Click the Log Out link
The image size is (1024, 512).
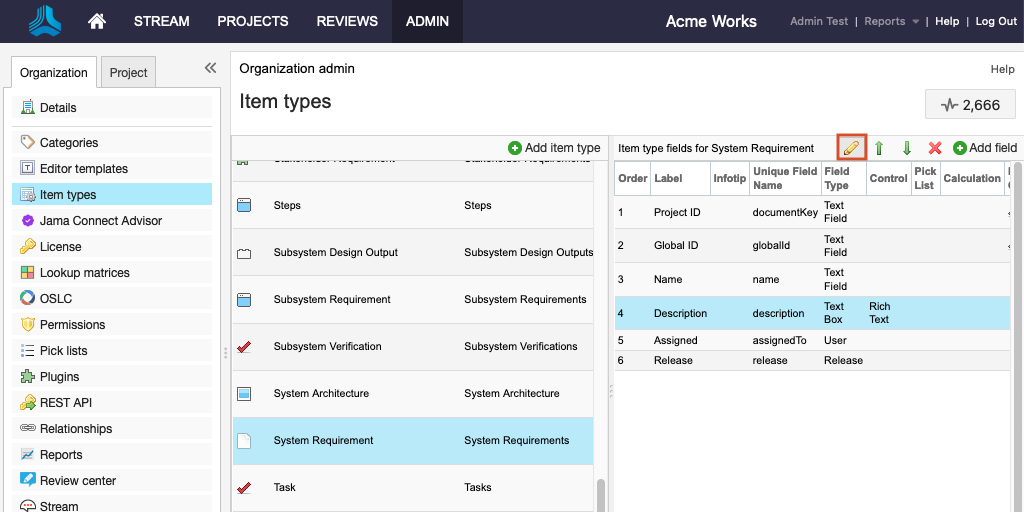[x=996, y=21]
